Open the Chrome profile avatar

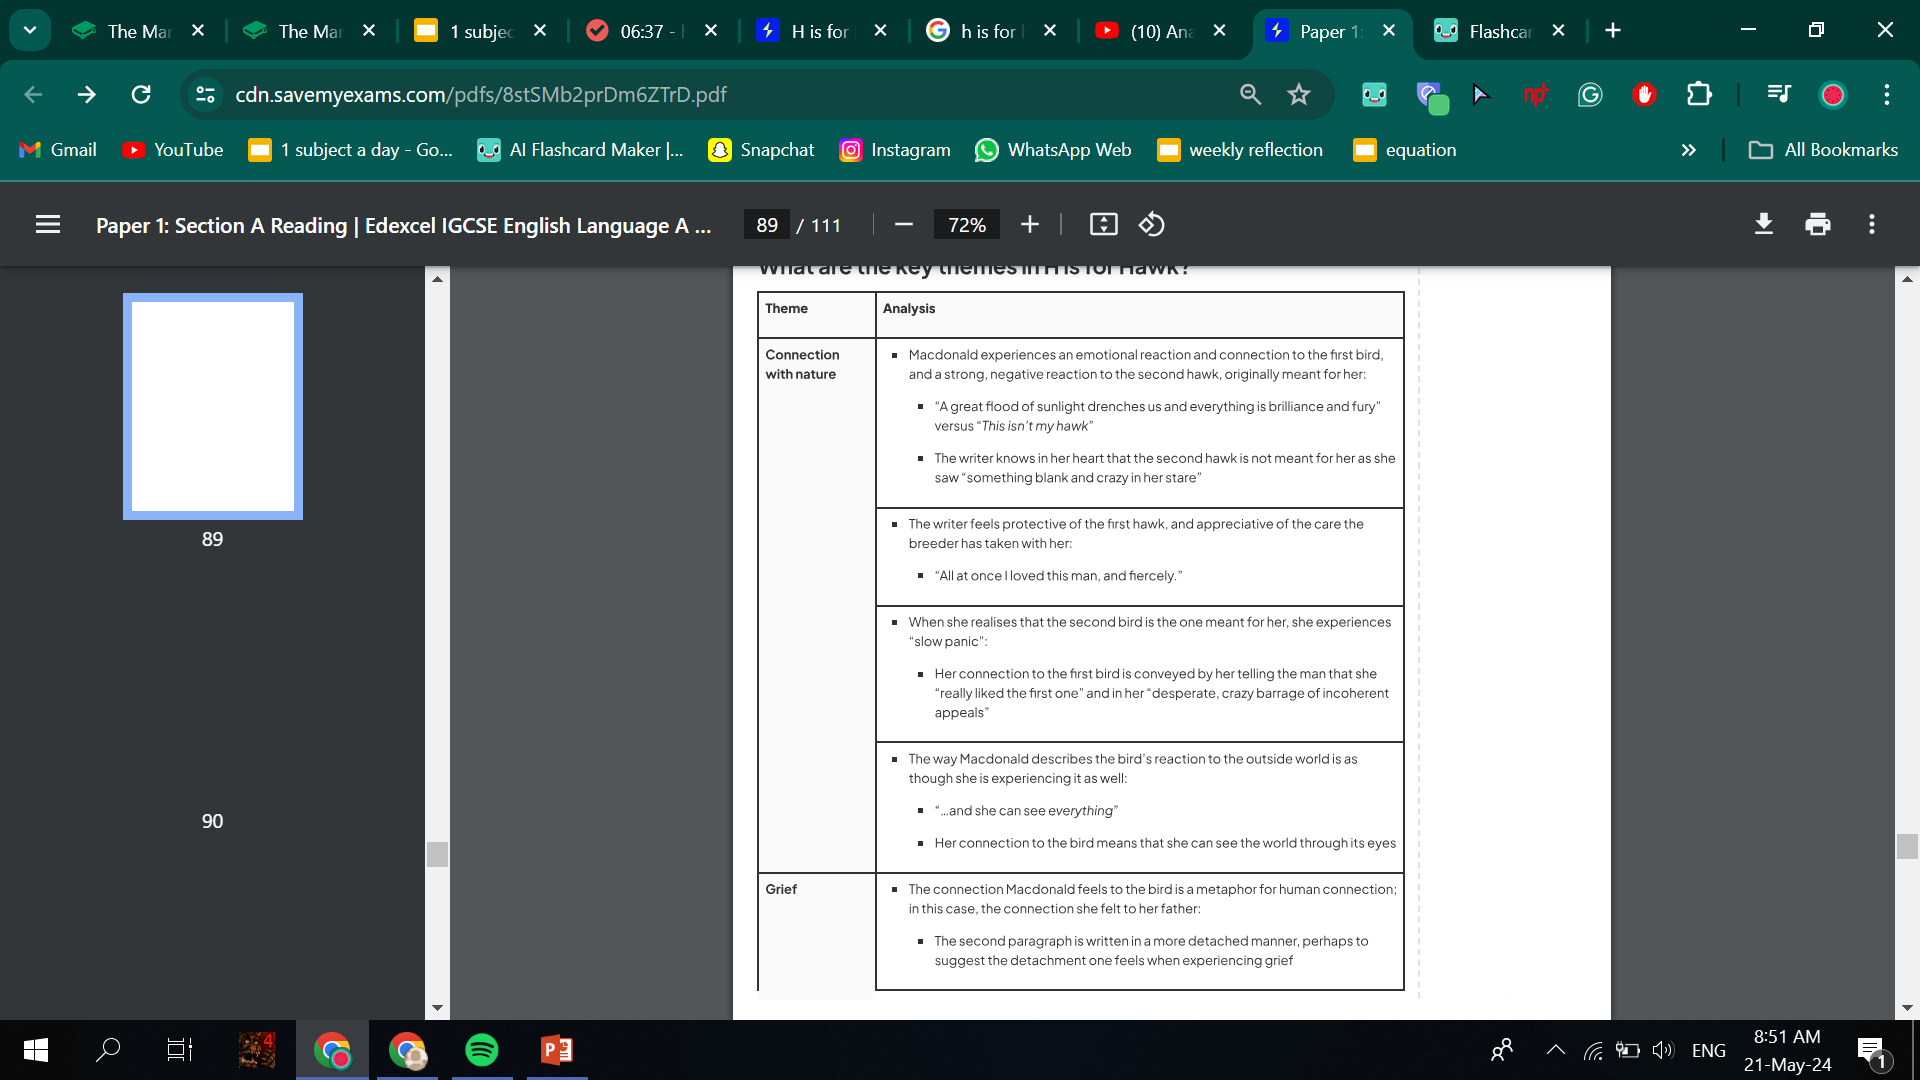[1833, 94]
